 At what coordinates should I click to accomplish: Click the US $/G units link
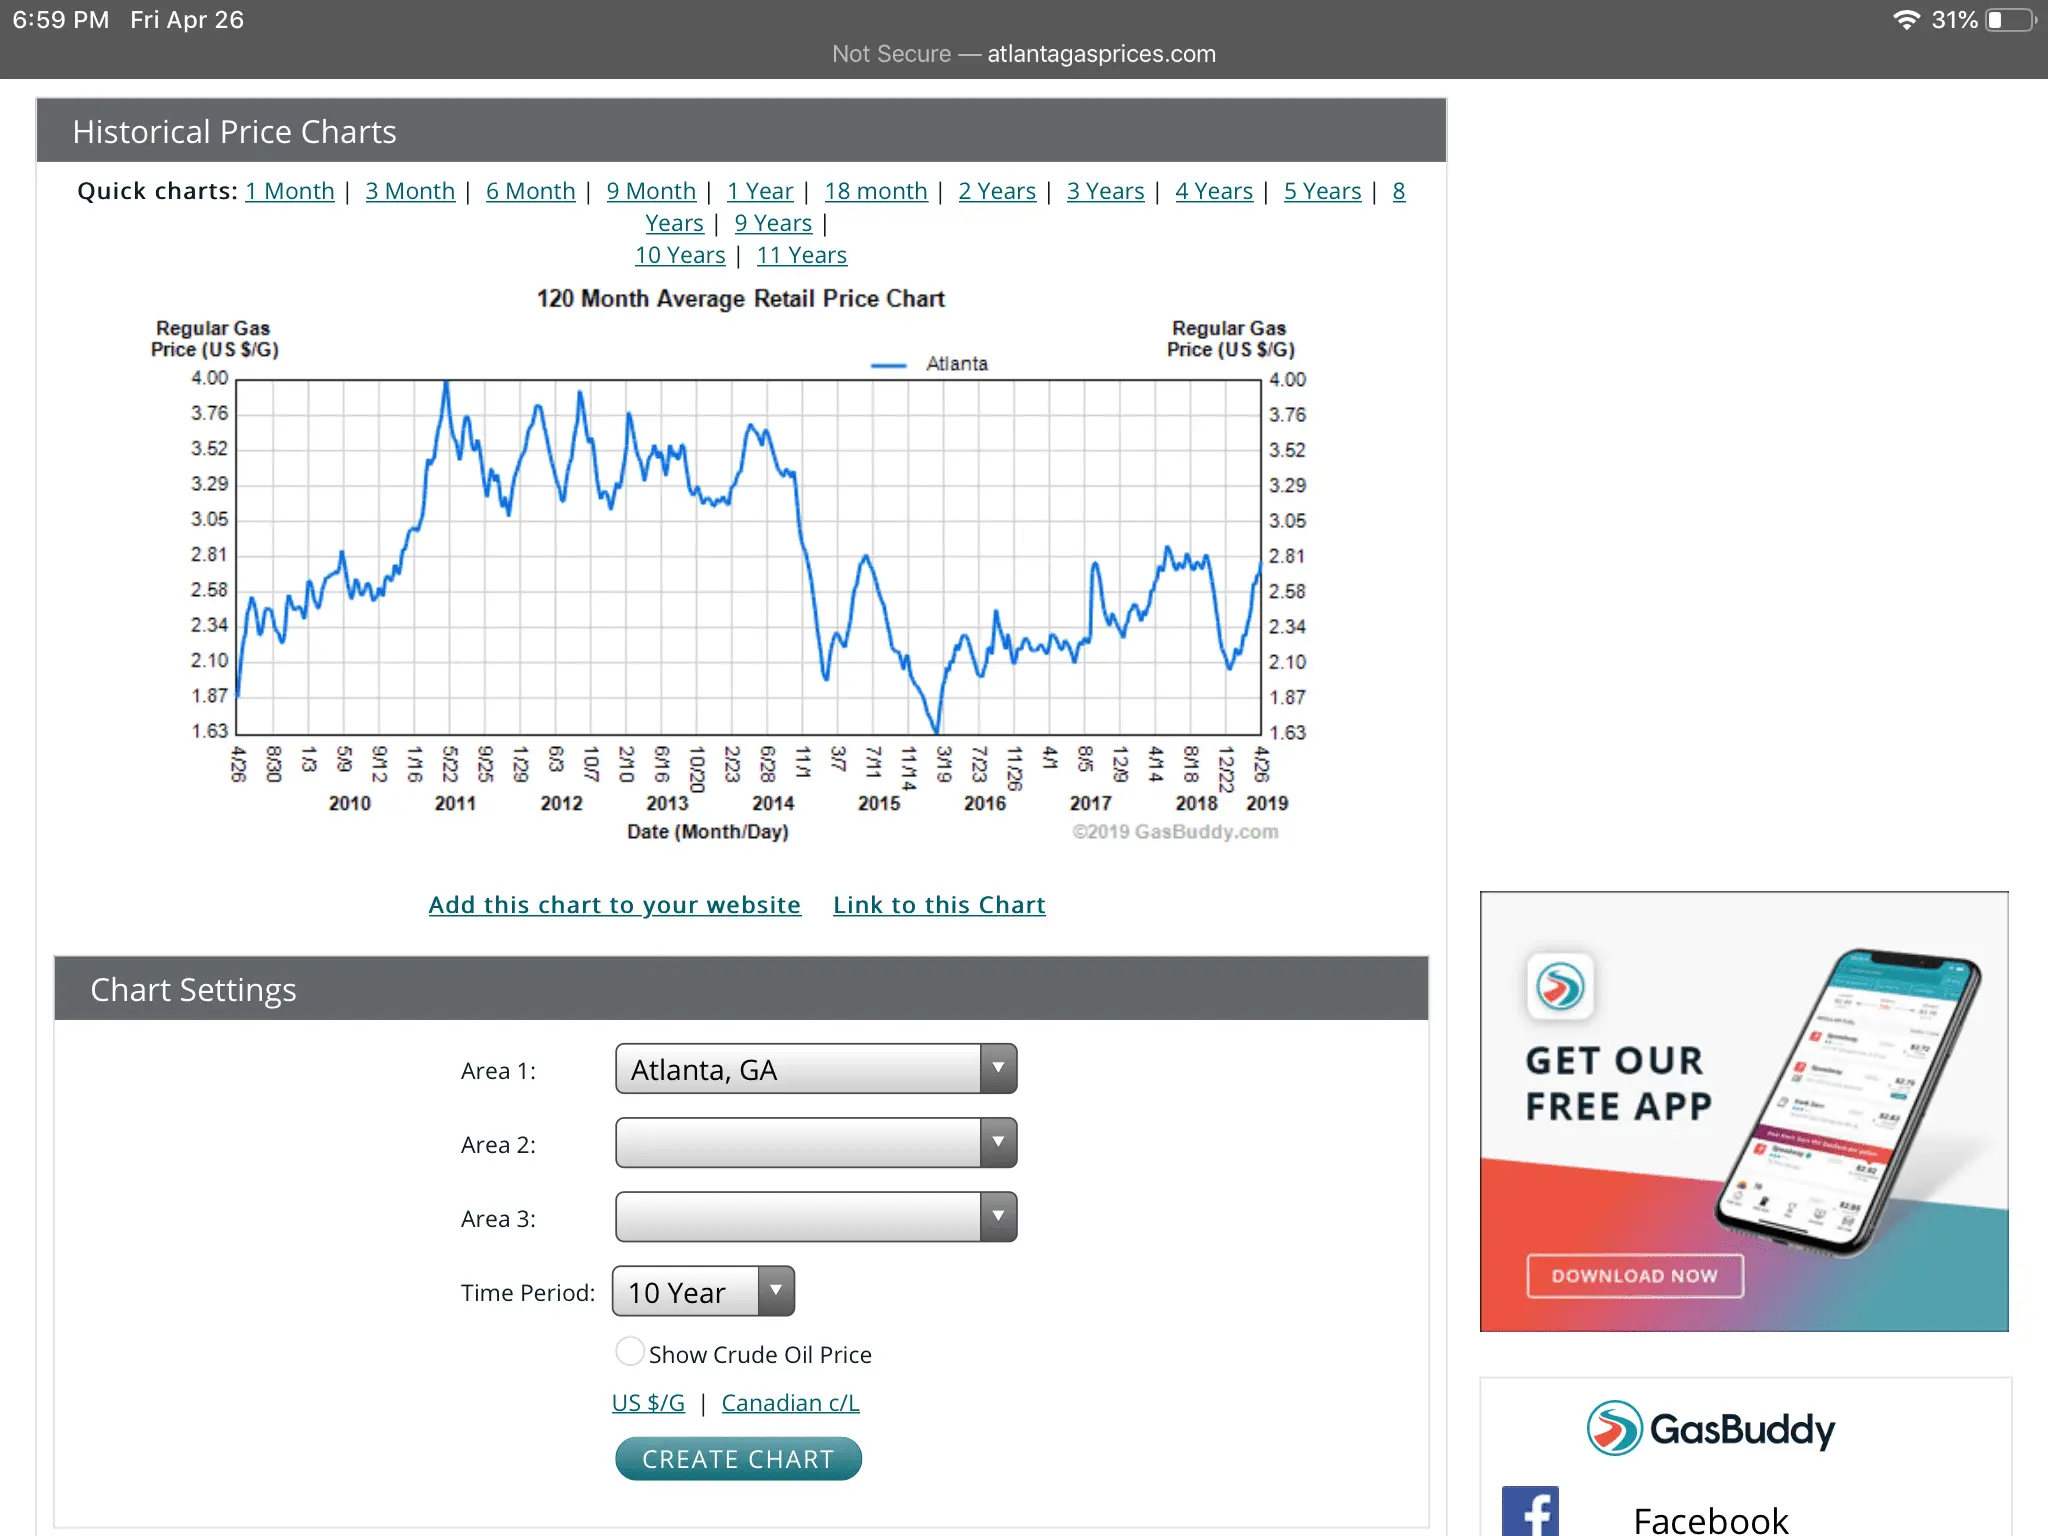646,1402
